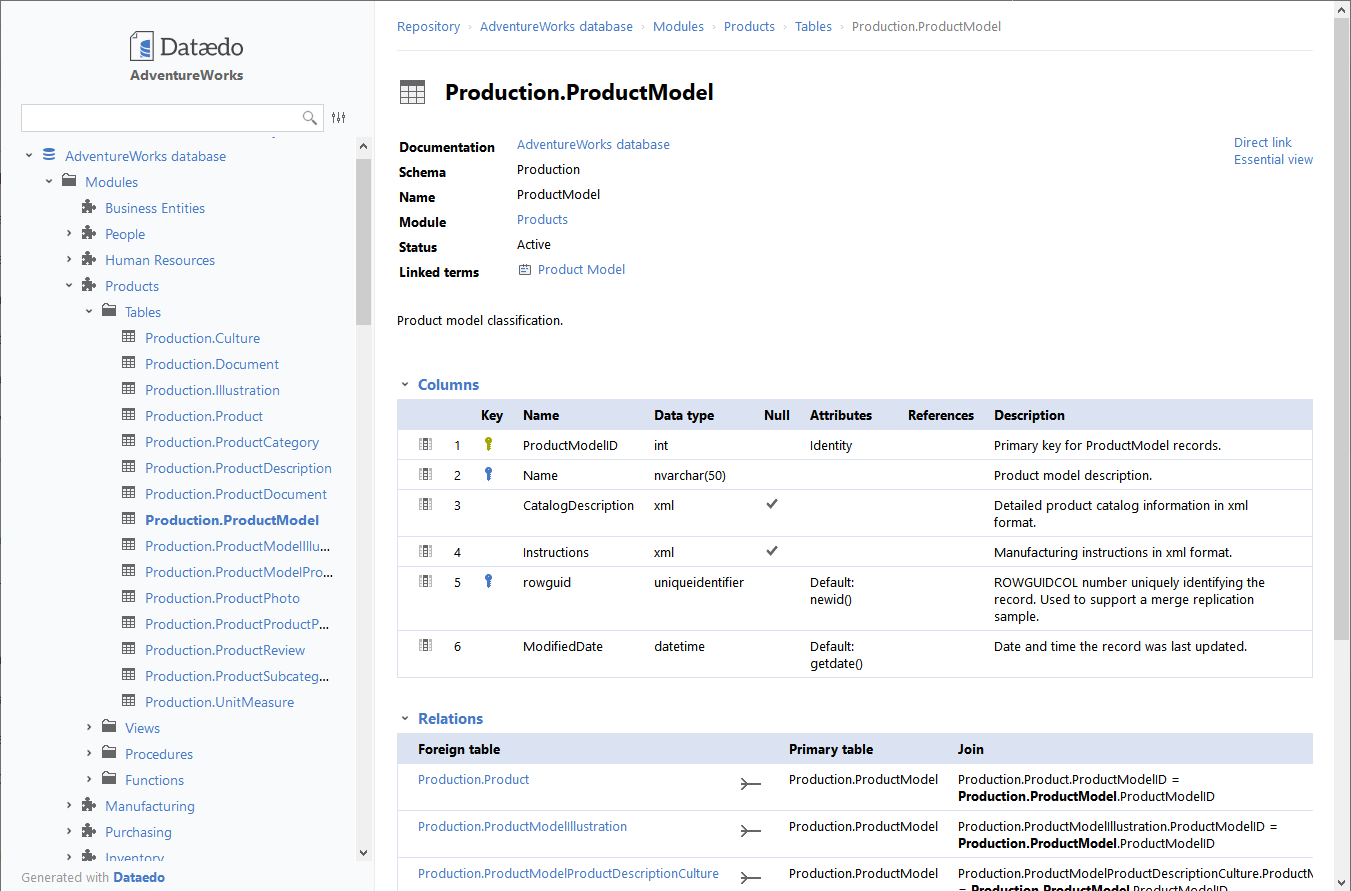This screenshot has width=1351, height=891.
Task: Click the People module puzzle icon
Action: (88, 233)
